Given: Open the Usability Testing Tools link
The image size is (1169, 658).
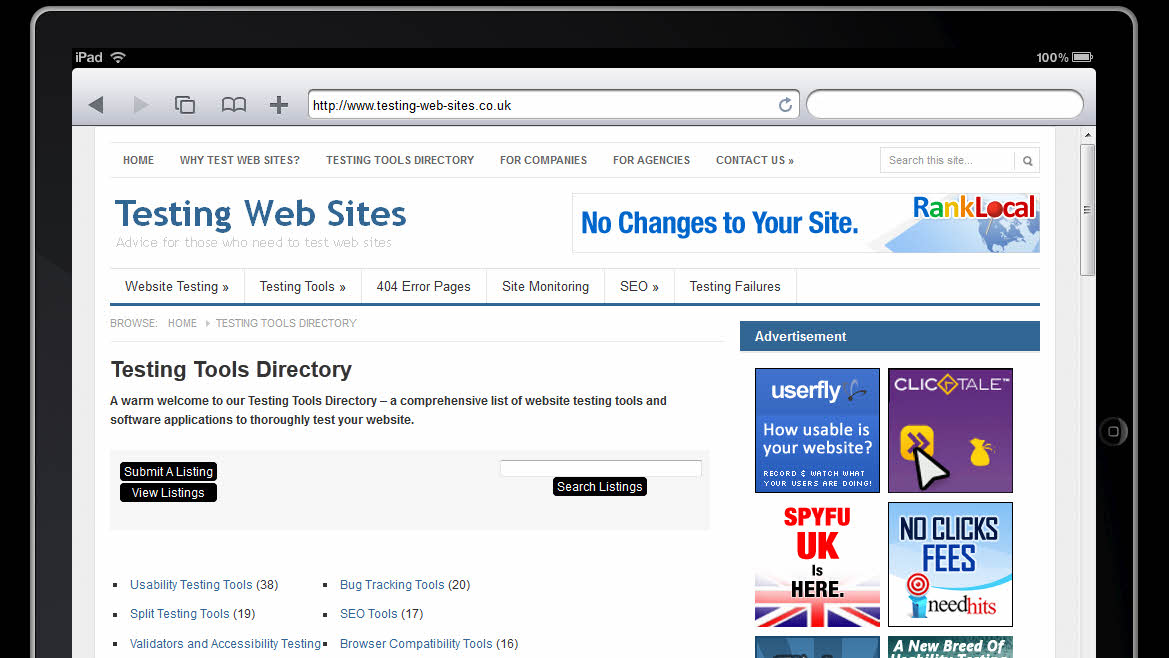Looking at the screenshot, I should pyautogui.click(x=191, y=585).
